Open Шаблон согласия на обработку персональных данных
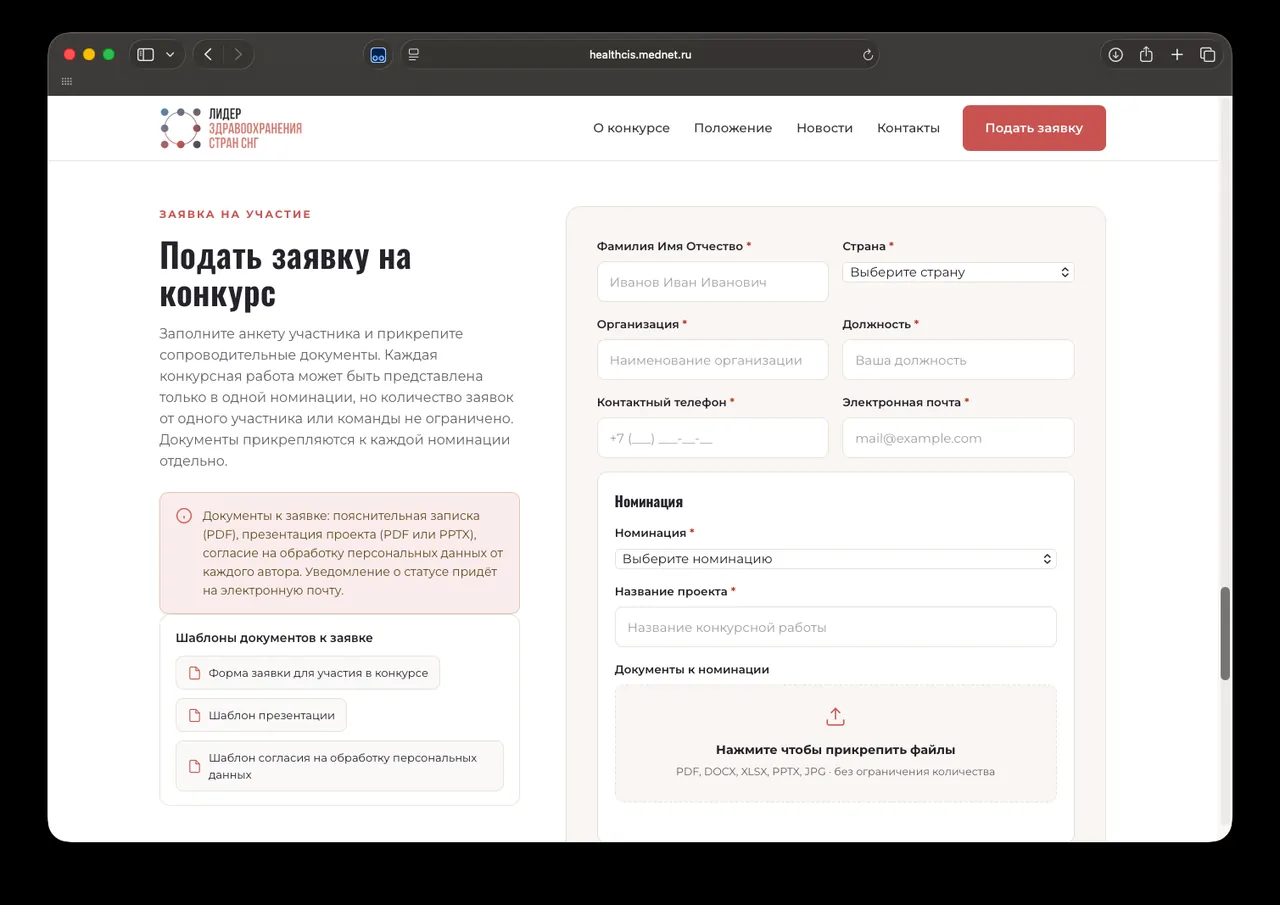This screenshot has width=1280, height=905. [x=340, y=766]
